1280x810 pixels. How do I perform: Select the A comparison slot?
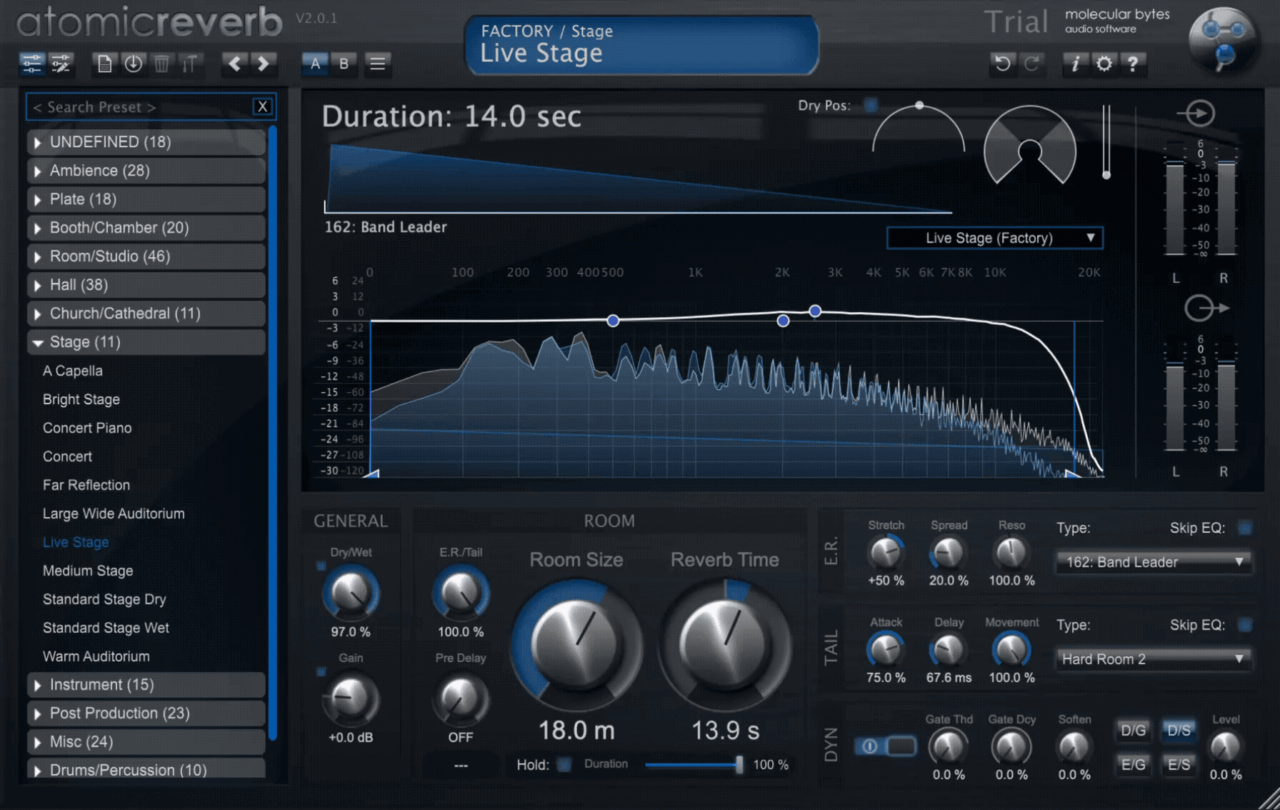point(316,64)
